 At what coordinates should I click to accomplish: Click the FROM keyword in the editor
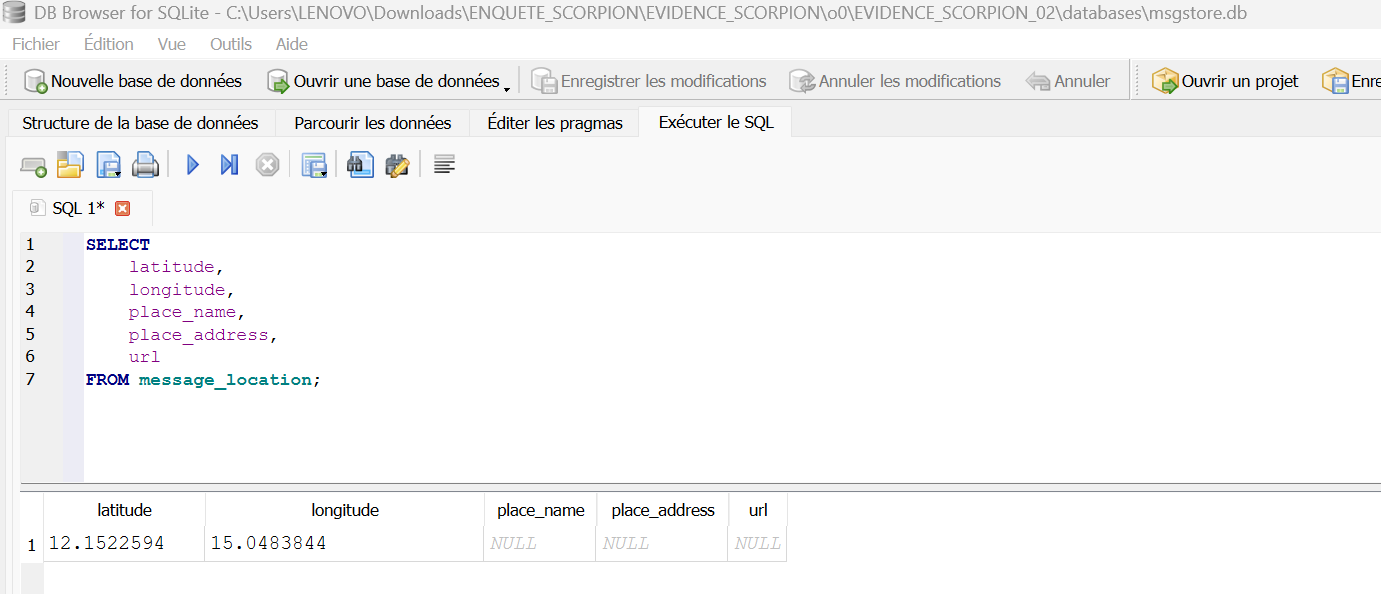[107, 380]
